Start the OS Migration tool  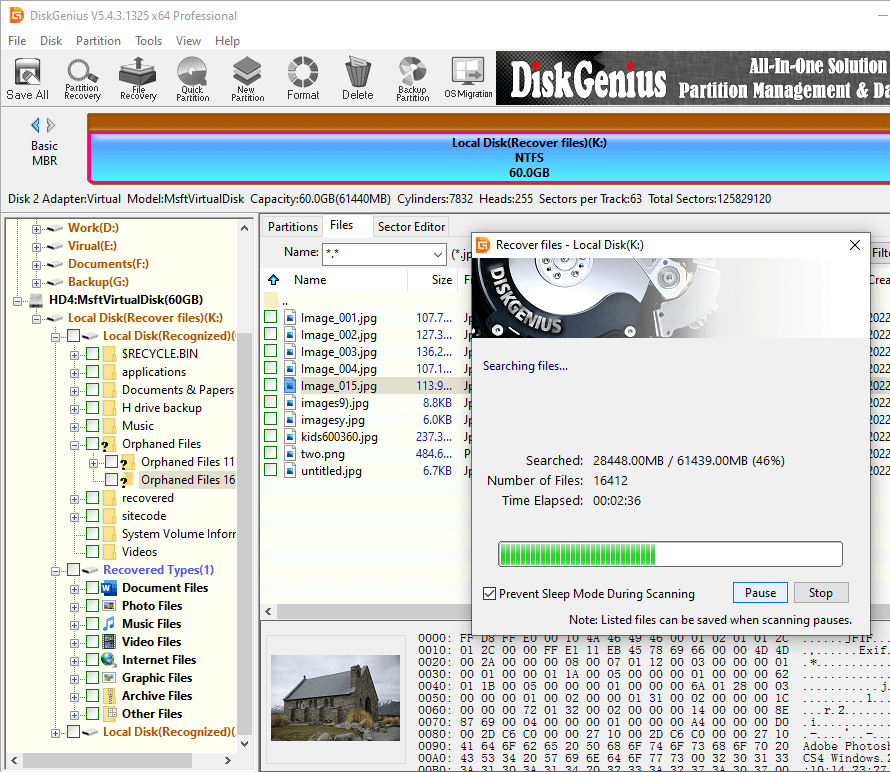468,78
